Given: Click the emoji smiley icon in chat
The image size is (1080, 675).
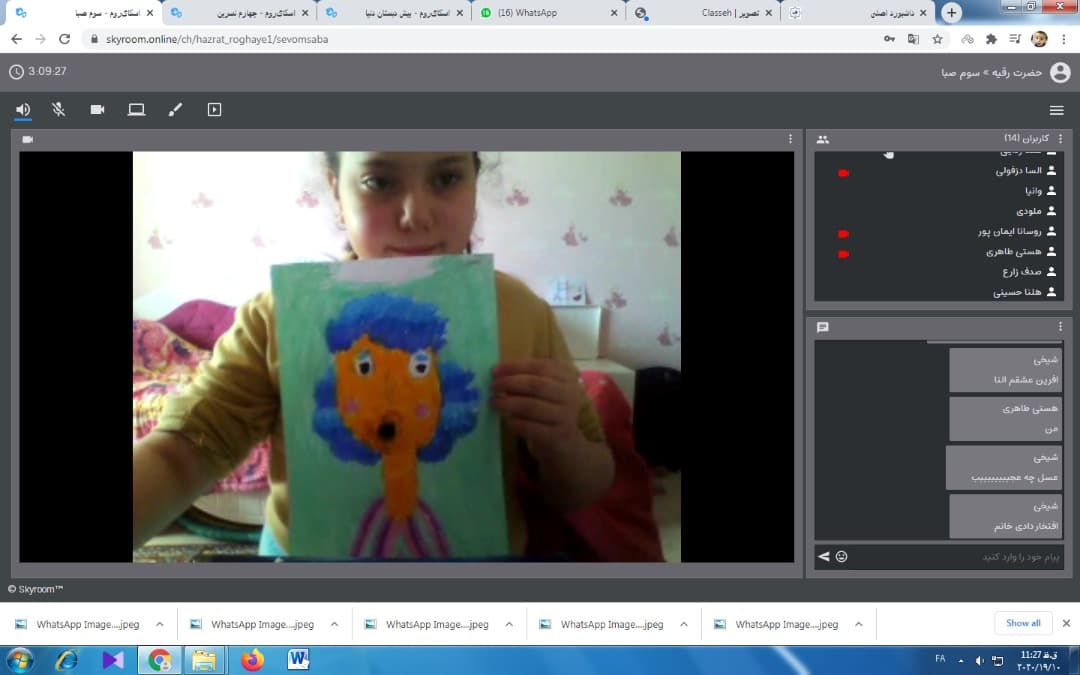Looking at the screenshot, I should [x=841, y=557].
